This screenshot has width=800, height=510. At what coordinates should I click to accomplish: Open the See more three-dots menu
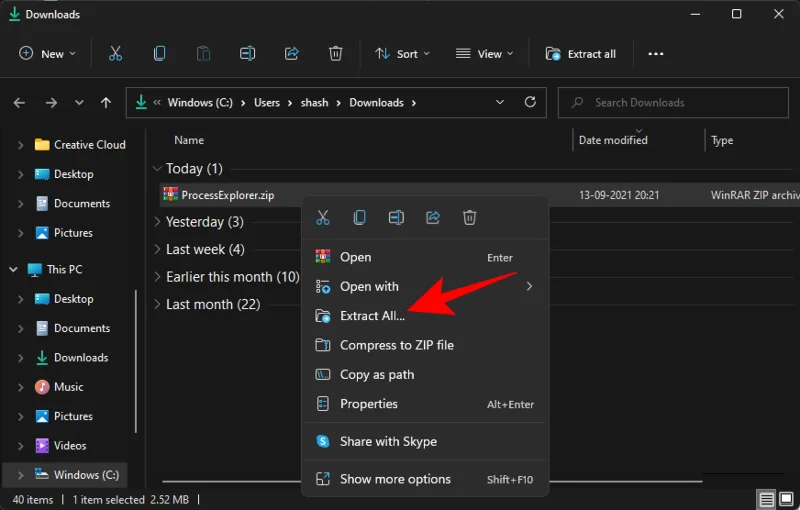click(x=656, y=54)
